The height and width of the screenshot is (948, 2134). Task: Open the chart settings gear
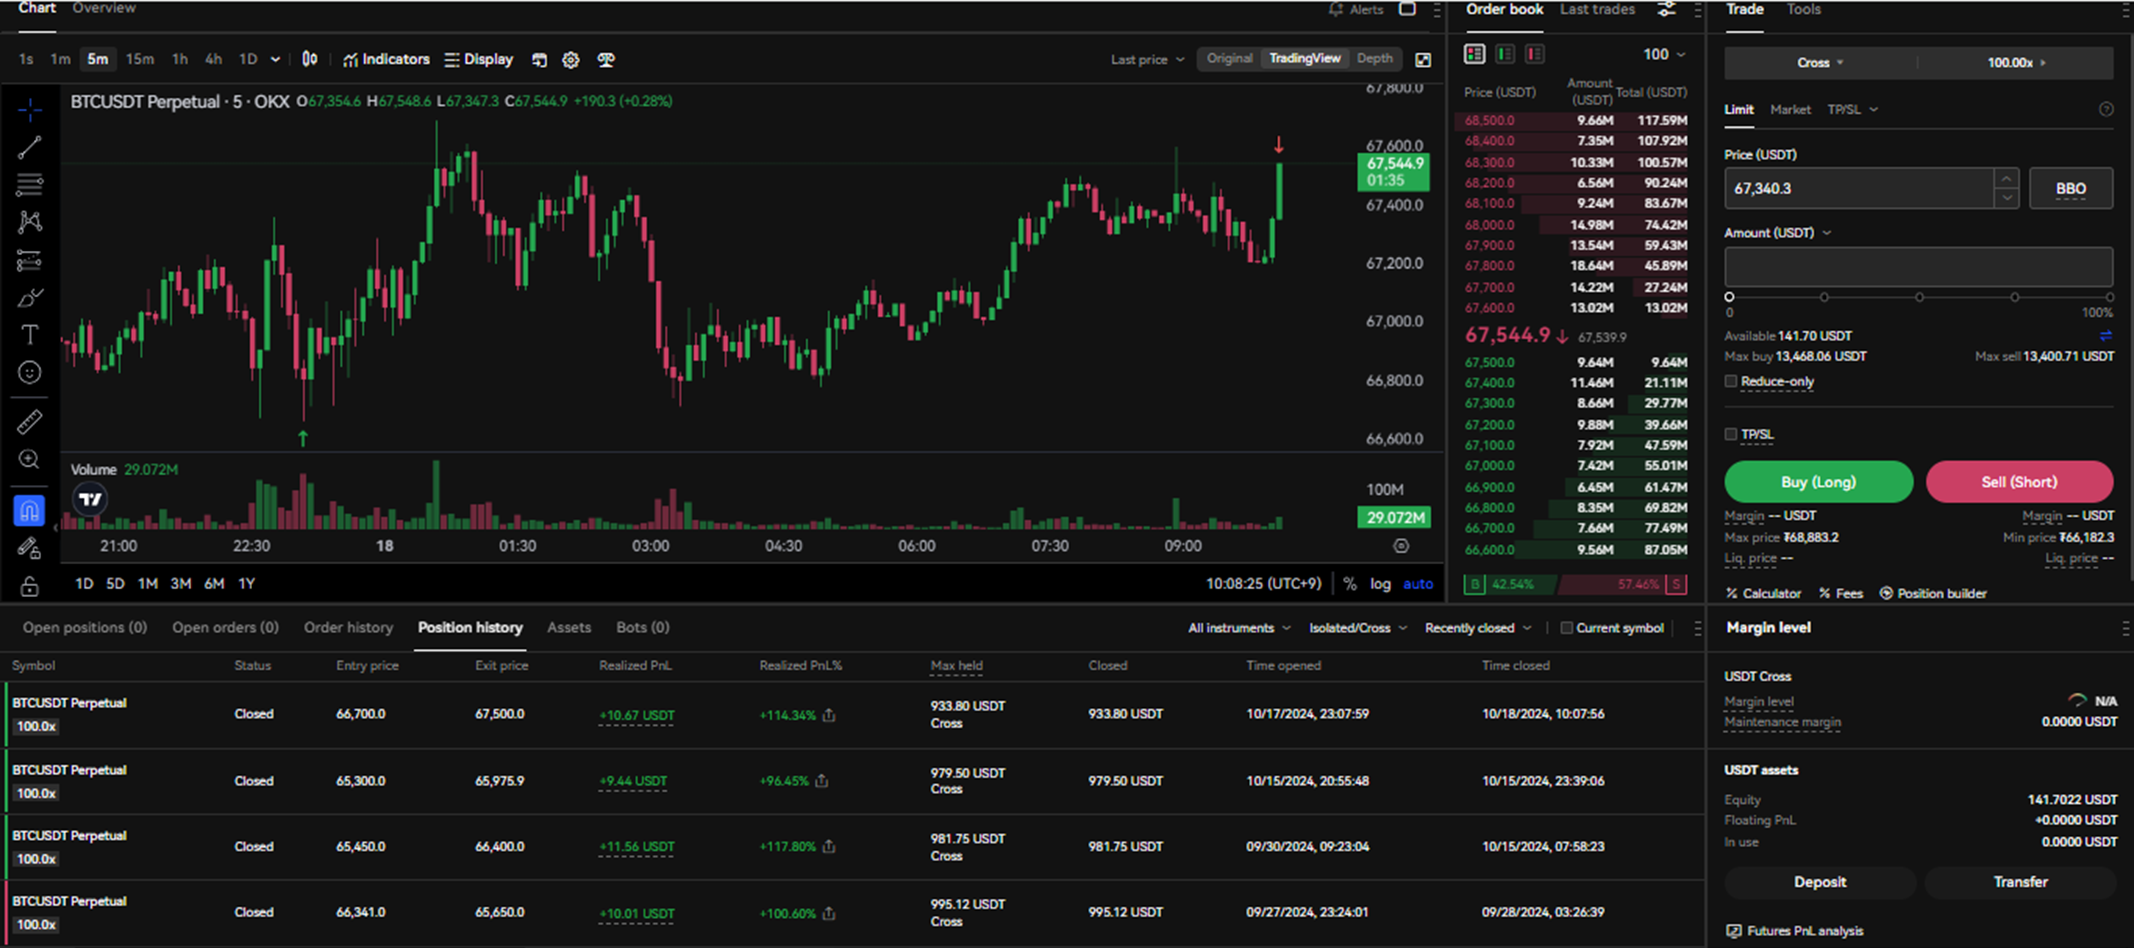[x=571, y=60]
